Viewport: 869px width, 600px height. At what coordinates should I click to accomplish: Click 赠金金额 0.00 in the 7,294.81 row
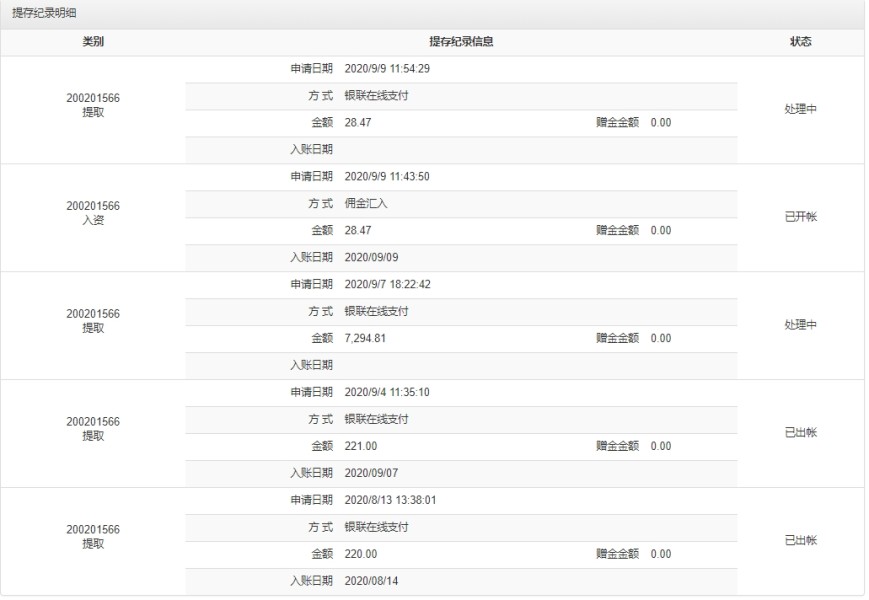[633, 339]
